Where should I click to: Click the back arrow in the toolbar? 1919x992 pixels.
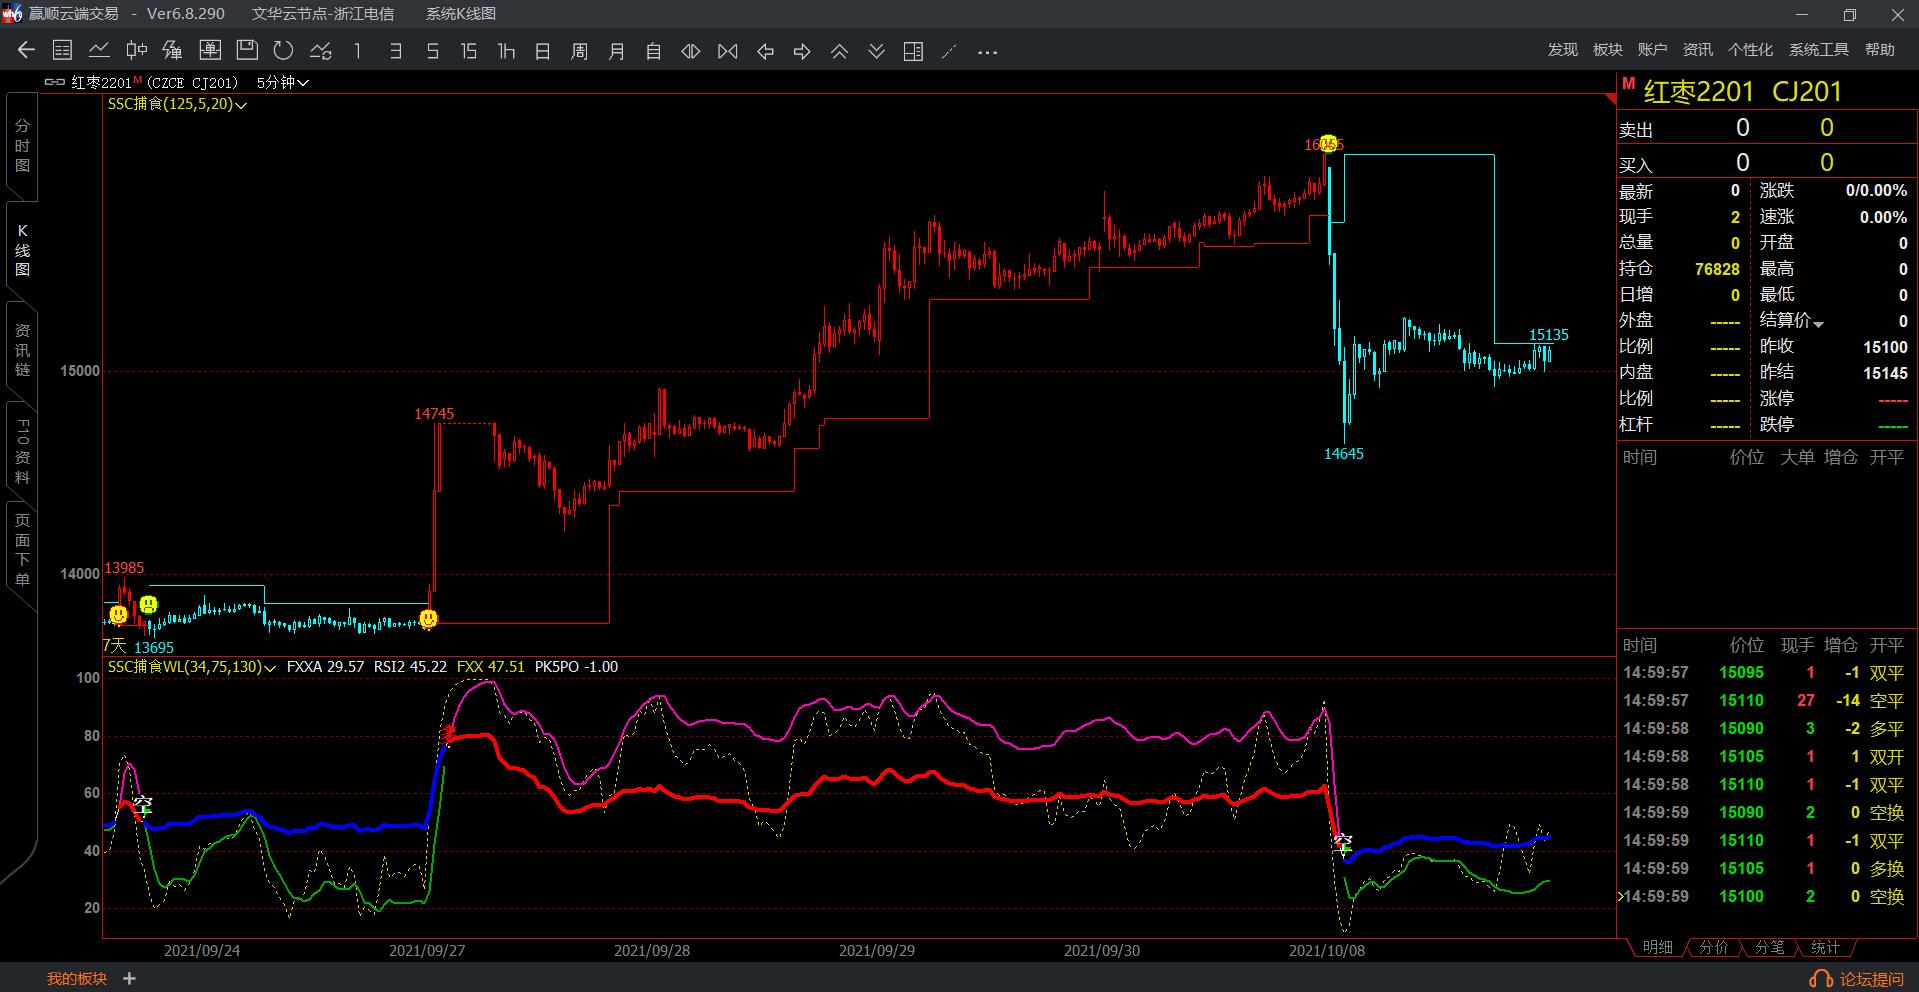[x=26, y=50]
